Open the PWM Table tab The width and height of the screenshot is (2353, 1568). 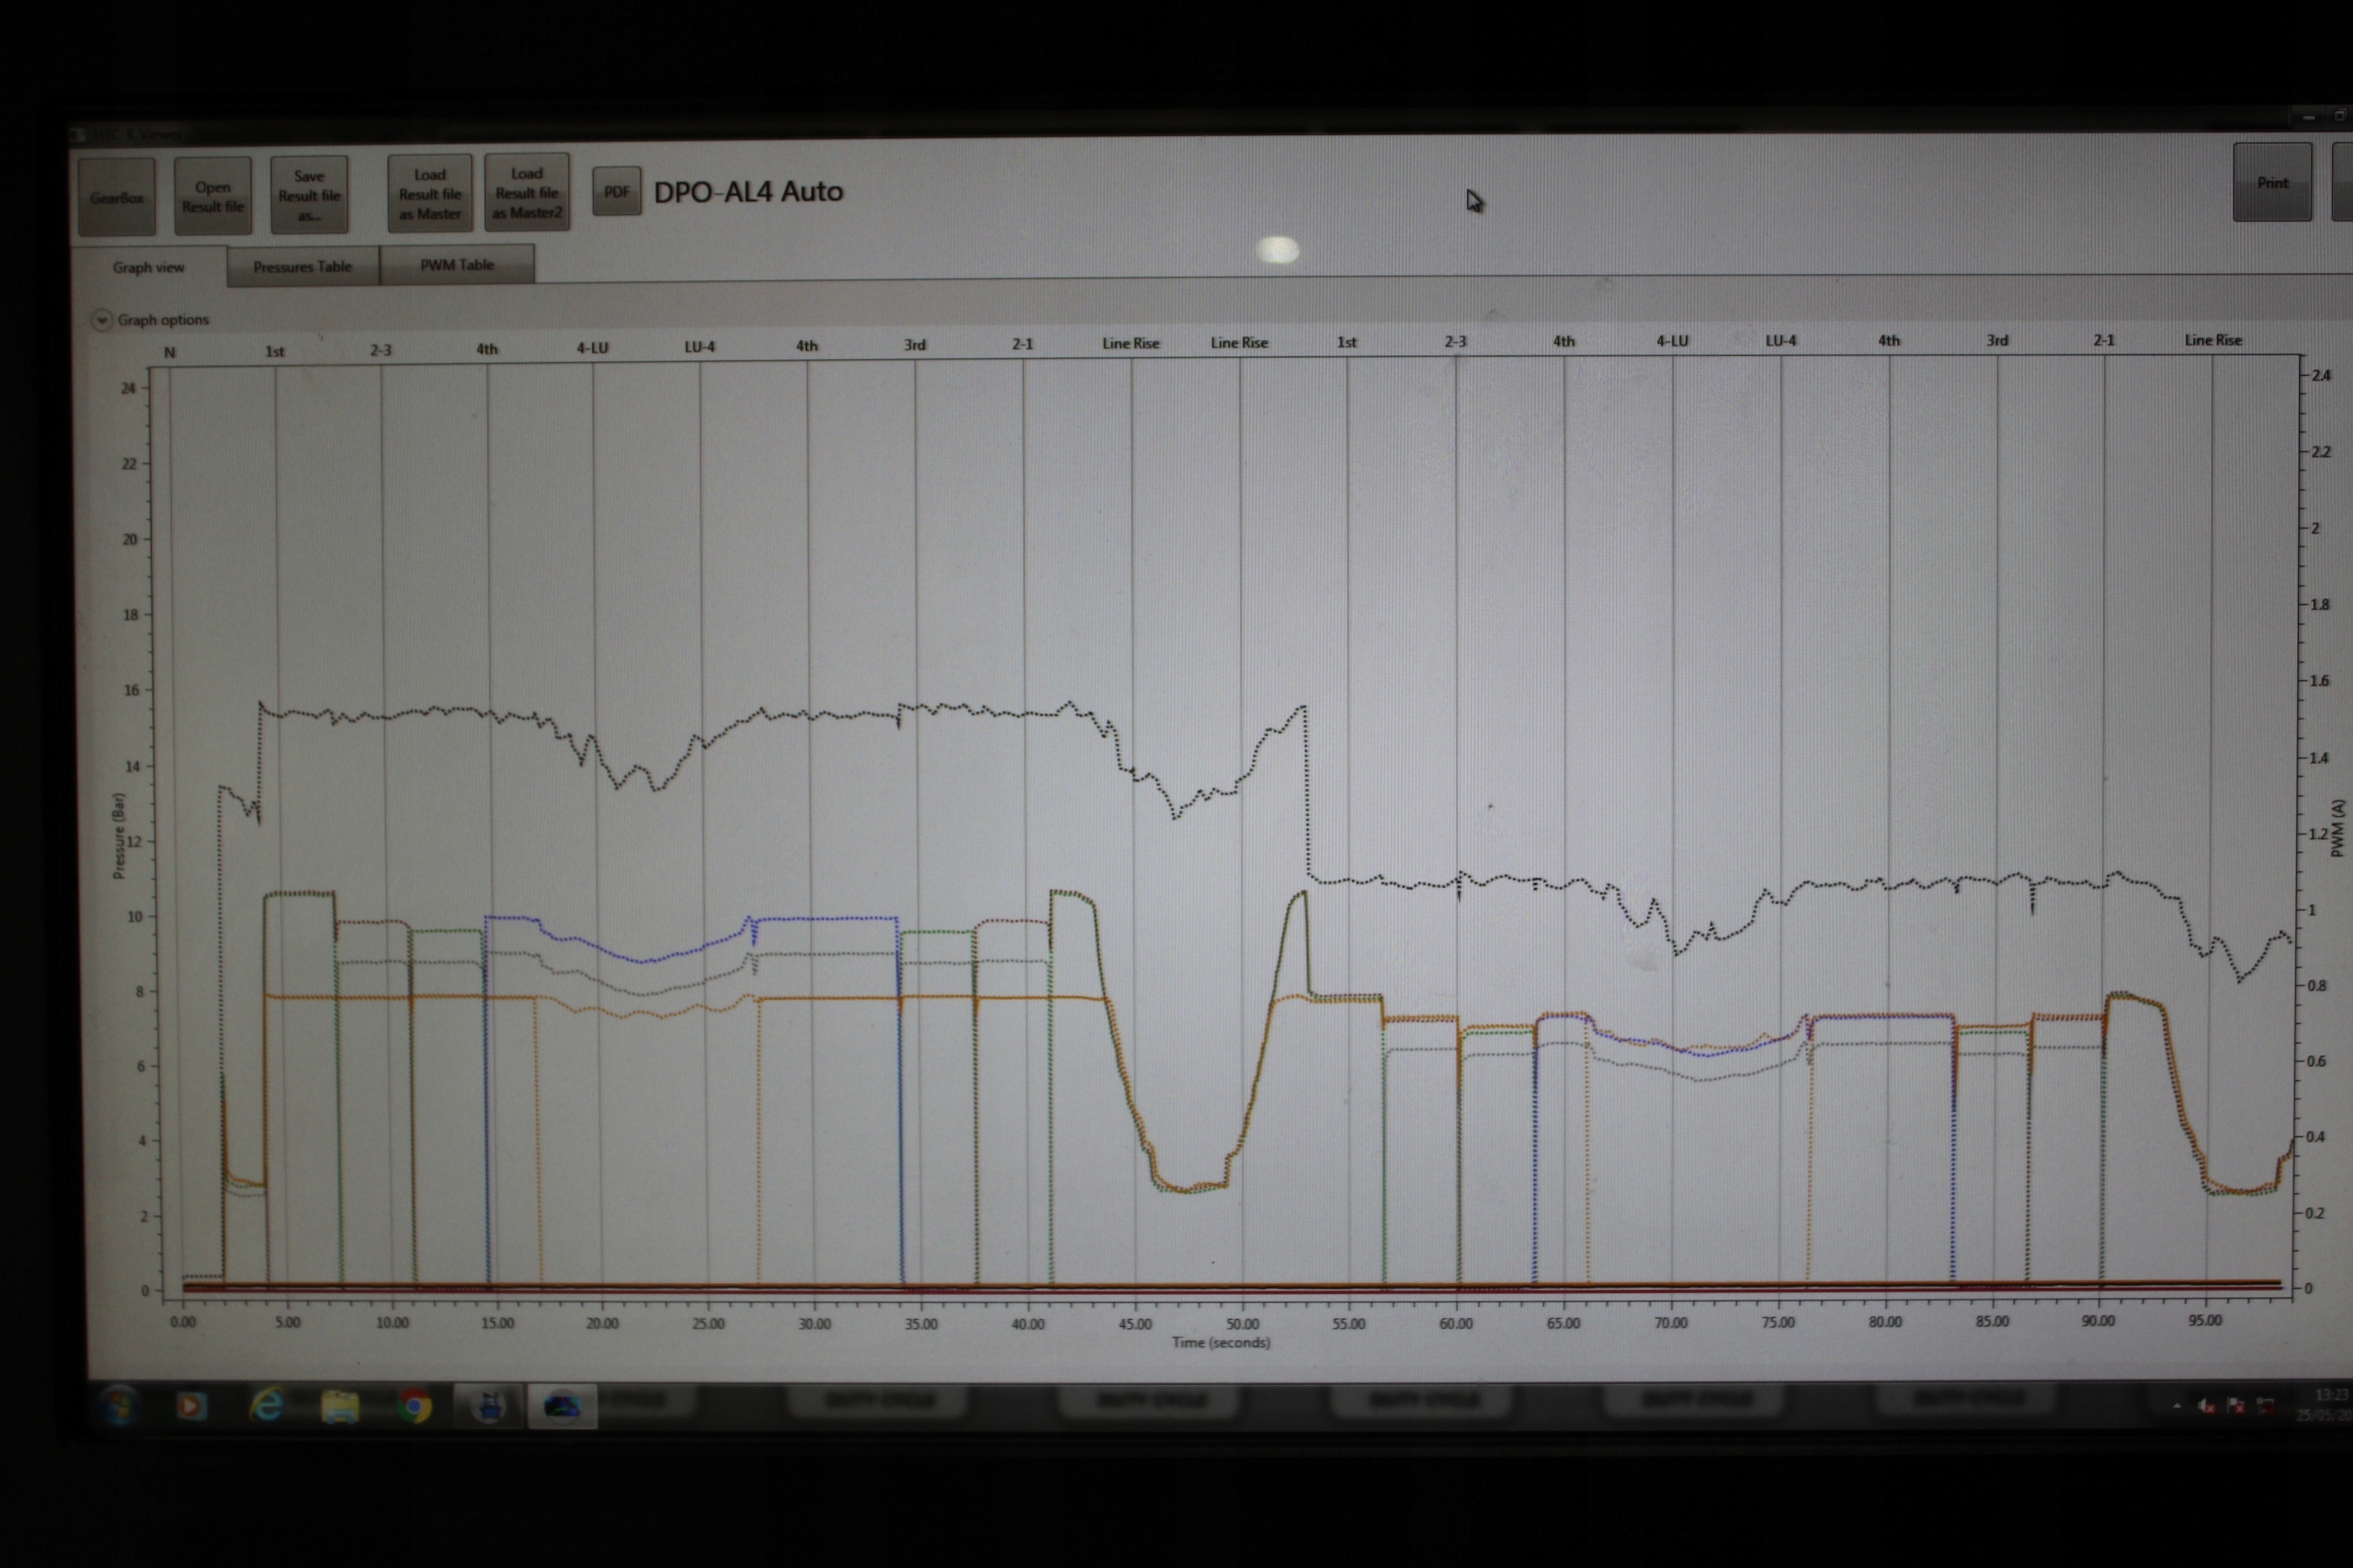(457, 265)
